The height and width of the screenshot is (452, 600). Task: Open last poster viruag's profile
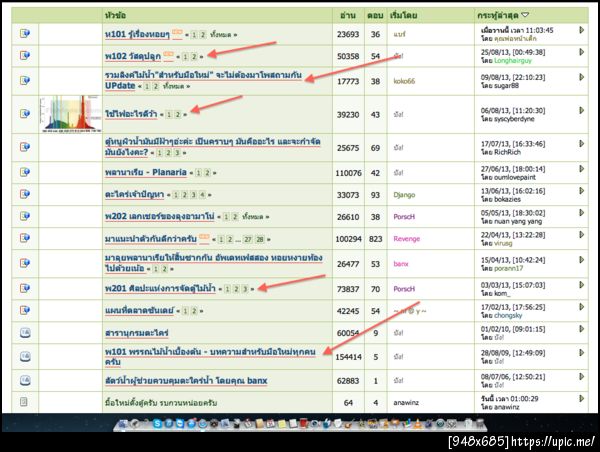[503, 243]
